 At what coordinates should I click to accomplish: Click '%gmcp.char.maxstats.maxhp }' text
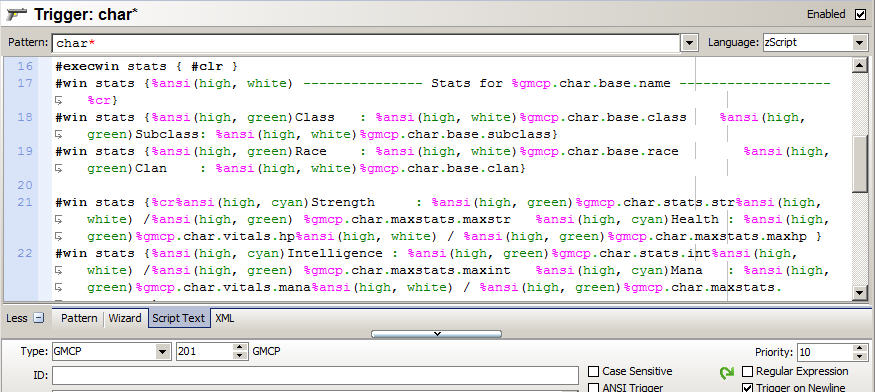click(715, 236)
